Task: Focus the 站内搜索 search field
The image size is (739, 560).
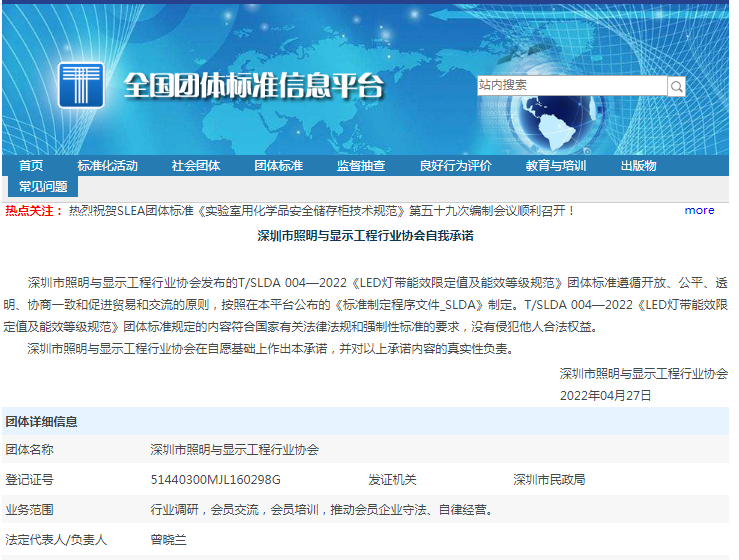Action: (x=572, y=85)
